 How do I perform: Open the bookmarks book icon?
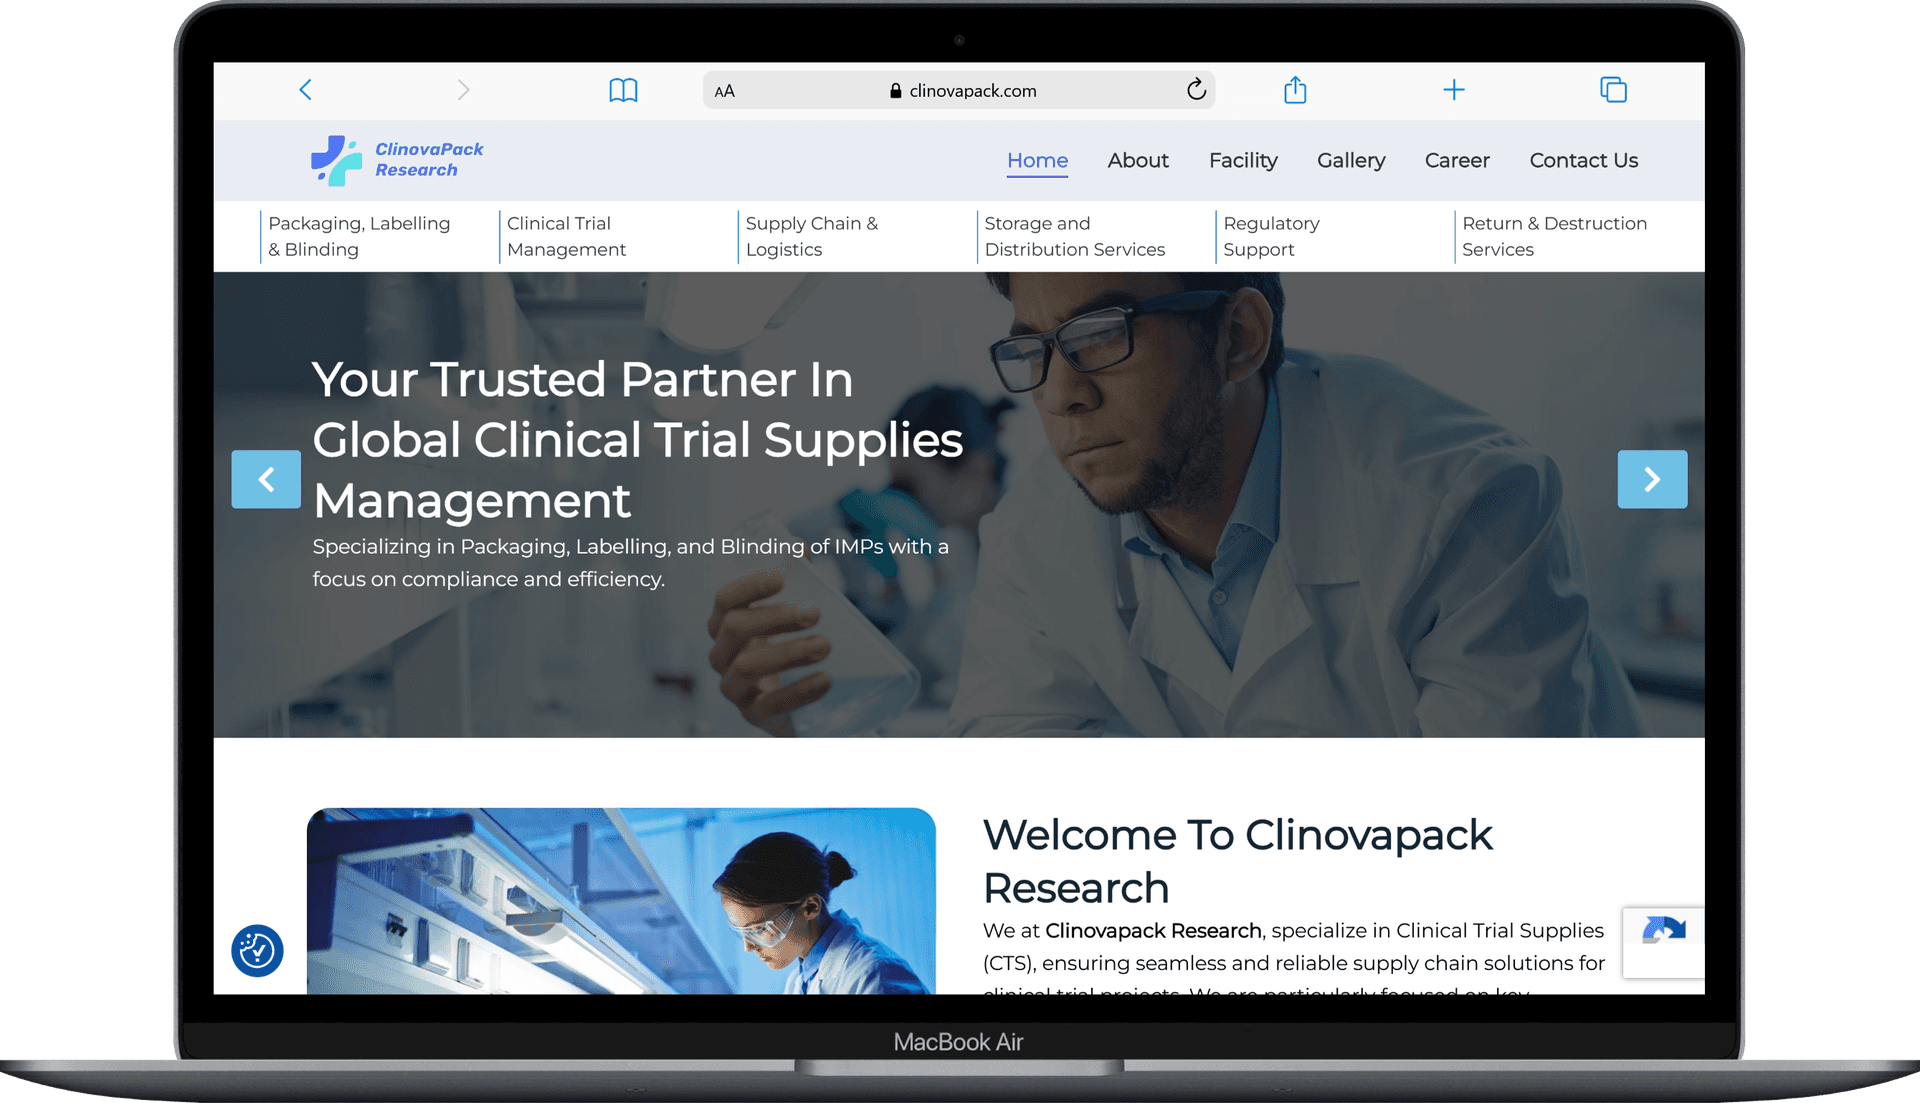pos(623,90)
